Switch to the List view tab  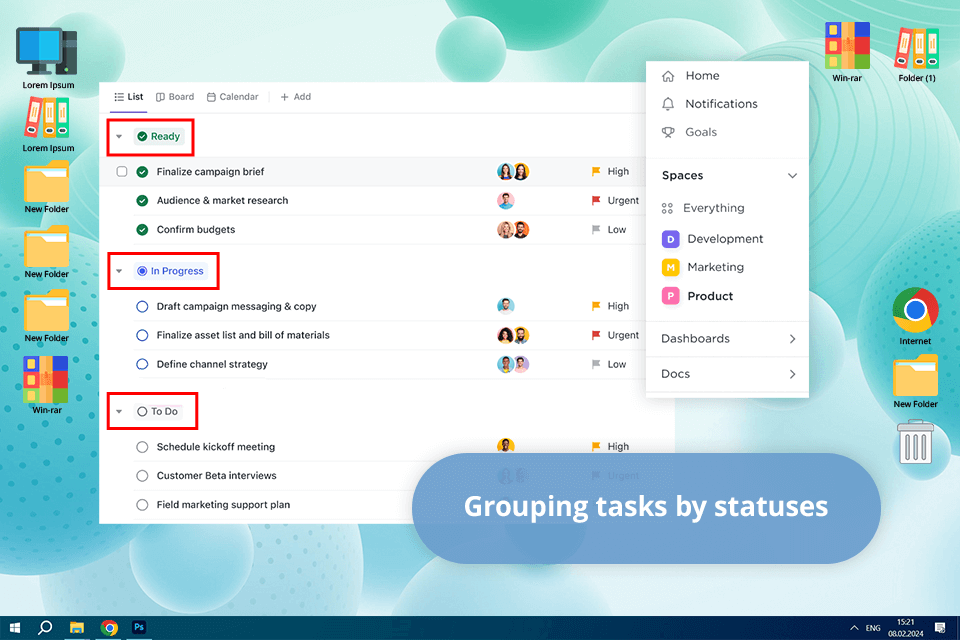click(129, 97)
